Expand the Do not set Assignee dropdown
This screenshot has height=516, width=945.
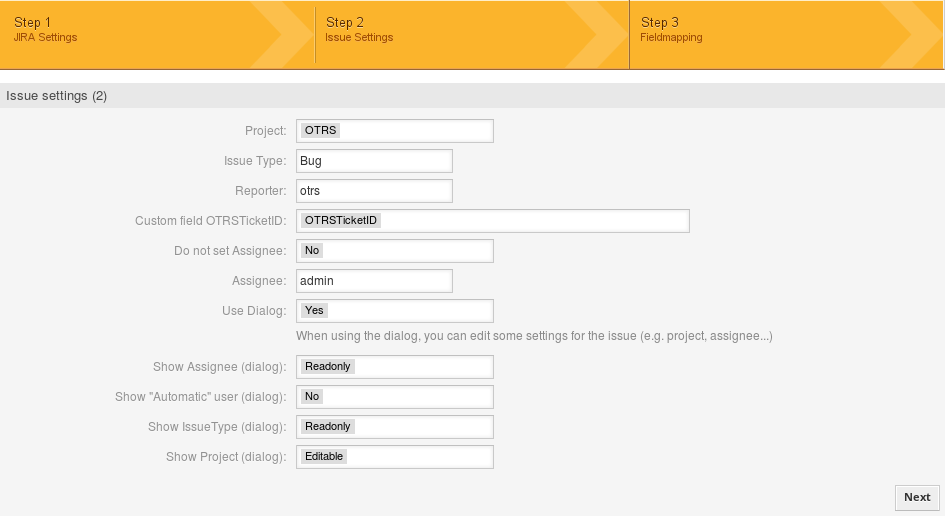395,251
